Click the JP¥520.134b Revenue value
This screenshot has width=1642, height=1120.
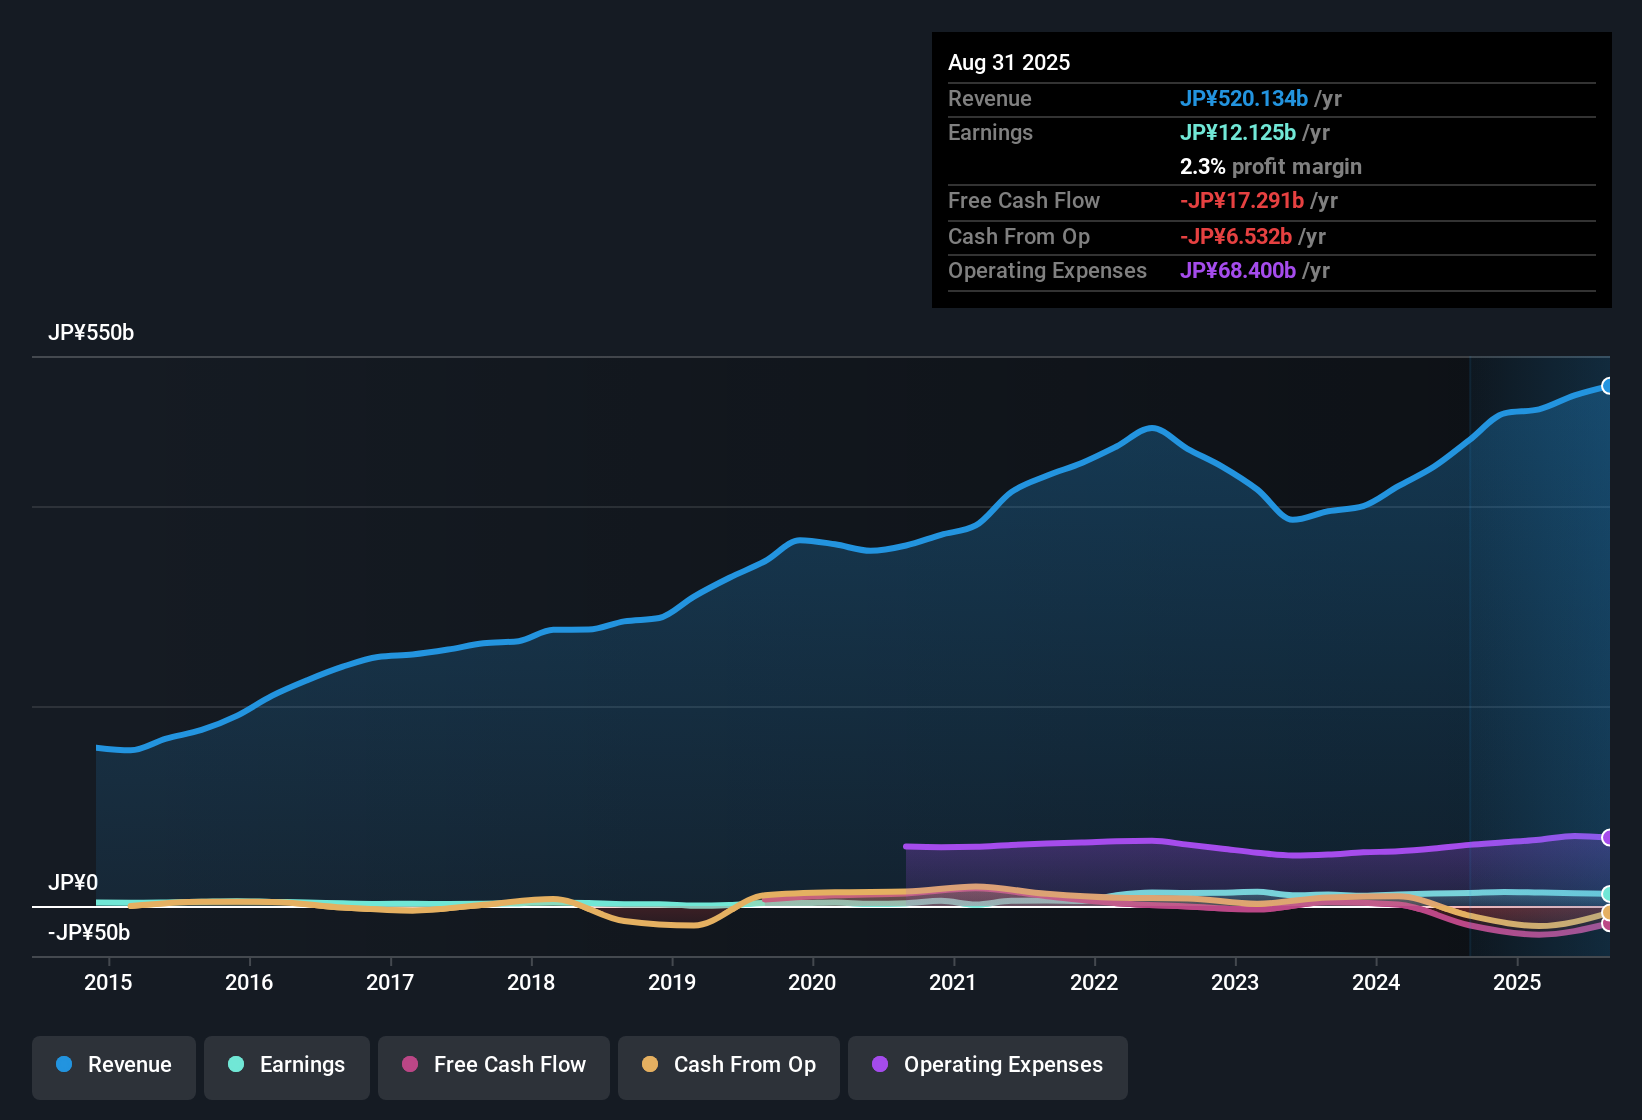click(1244, 98)
